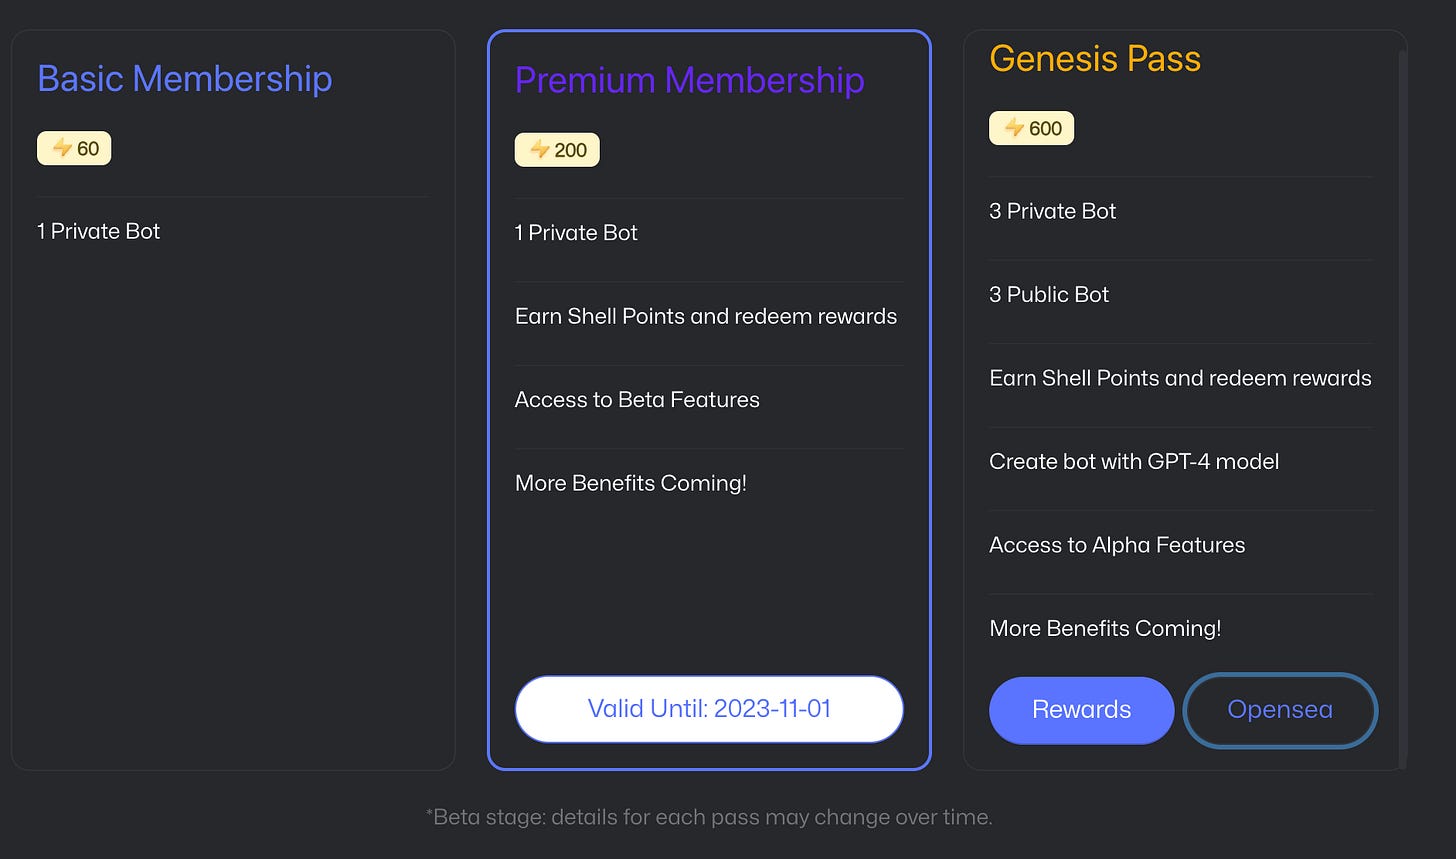Image resolution: width=1456 pixels, height=859 pixels.
Task: Click Access to Alpha Features item
Action: click(1117, 545)
